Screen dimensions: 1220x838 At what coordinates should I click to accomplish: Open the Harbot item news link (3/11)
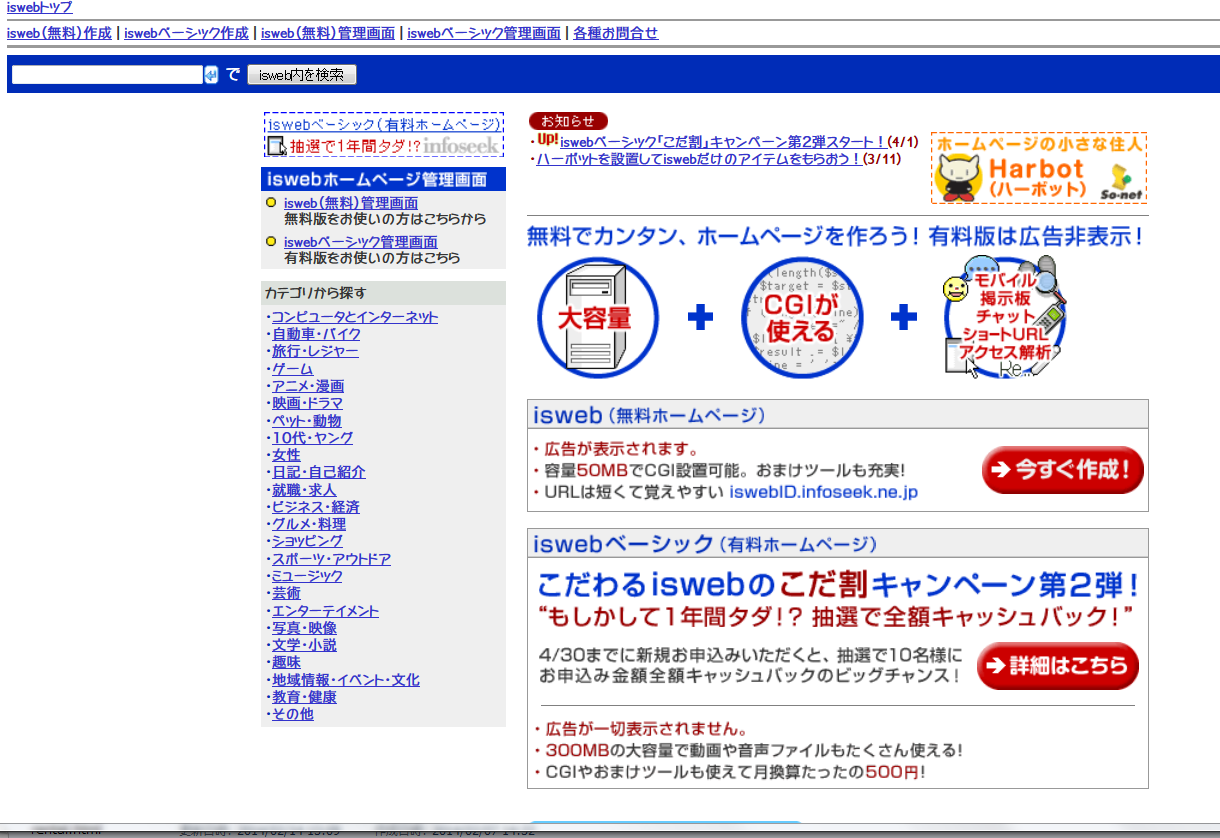tap(698, 159)
